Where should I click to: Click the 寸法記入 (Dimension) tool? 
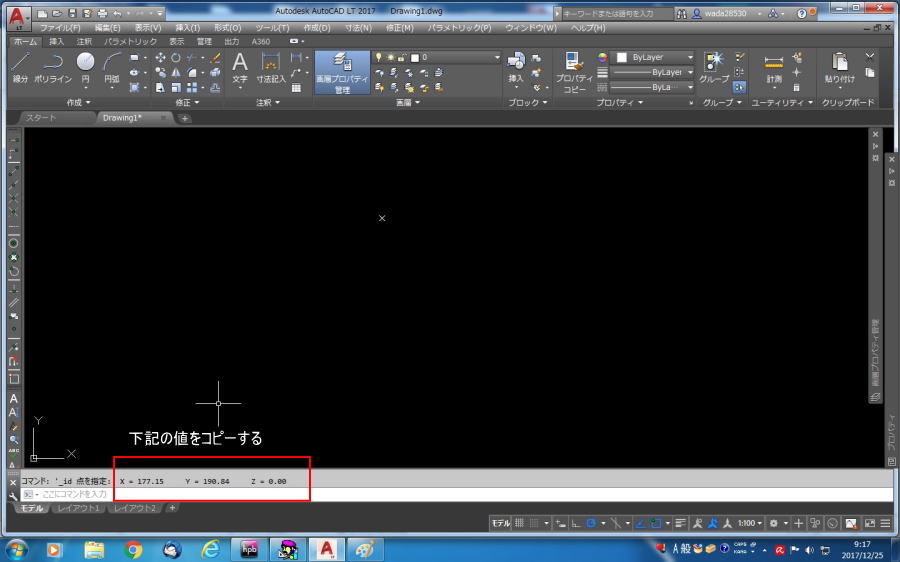click(270, 68)
